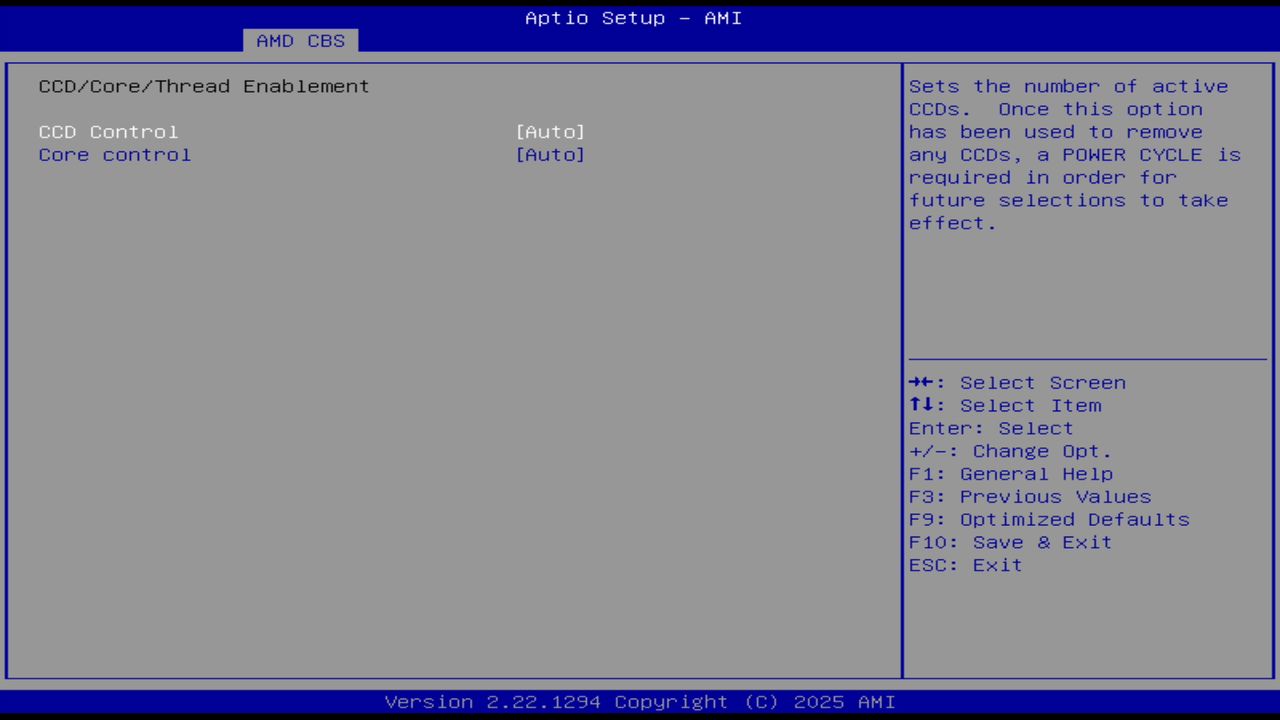Click the CCD/Core/Thread Enablement heading
The width and height of the screenshot is (1280, 720).
204,87
